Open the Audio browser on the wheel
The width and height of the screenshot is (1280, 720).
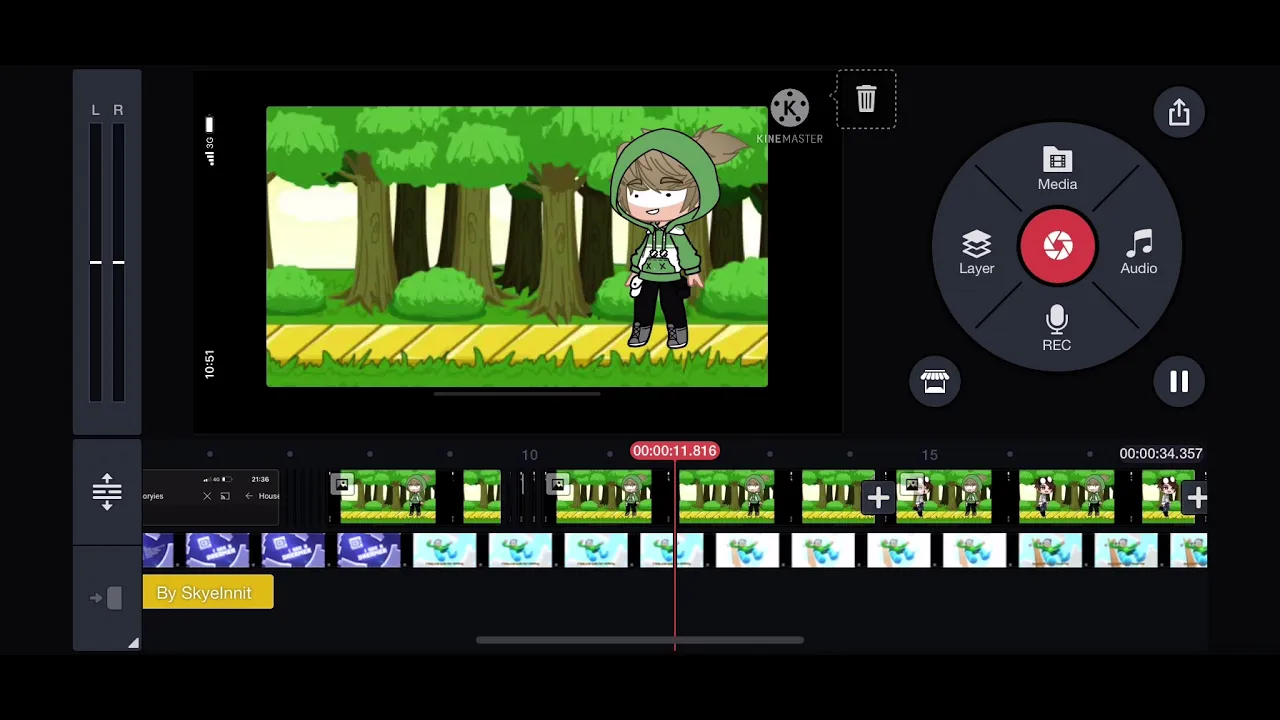pyautogui.click(x=1138, y=253)
